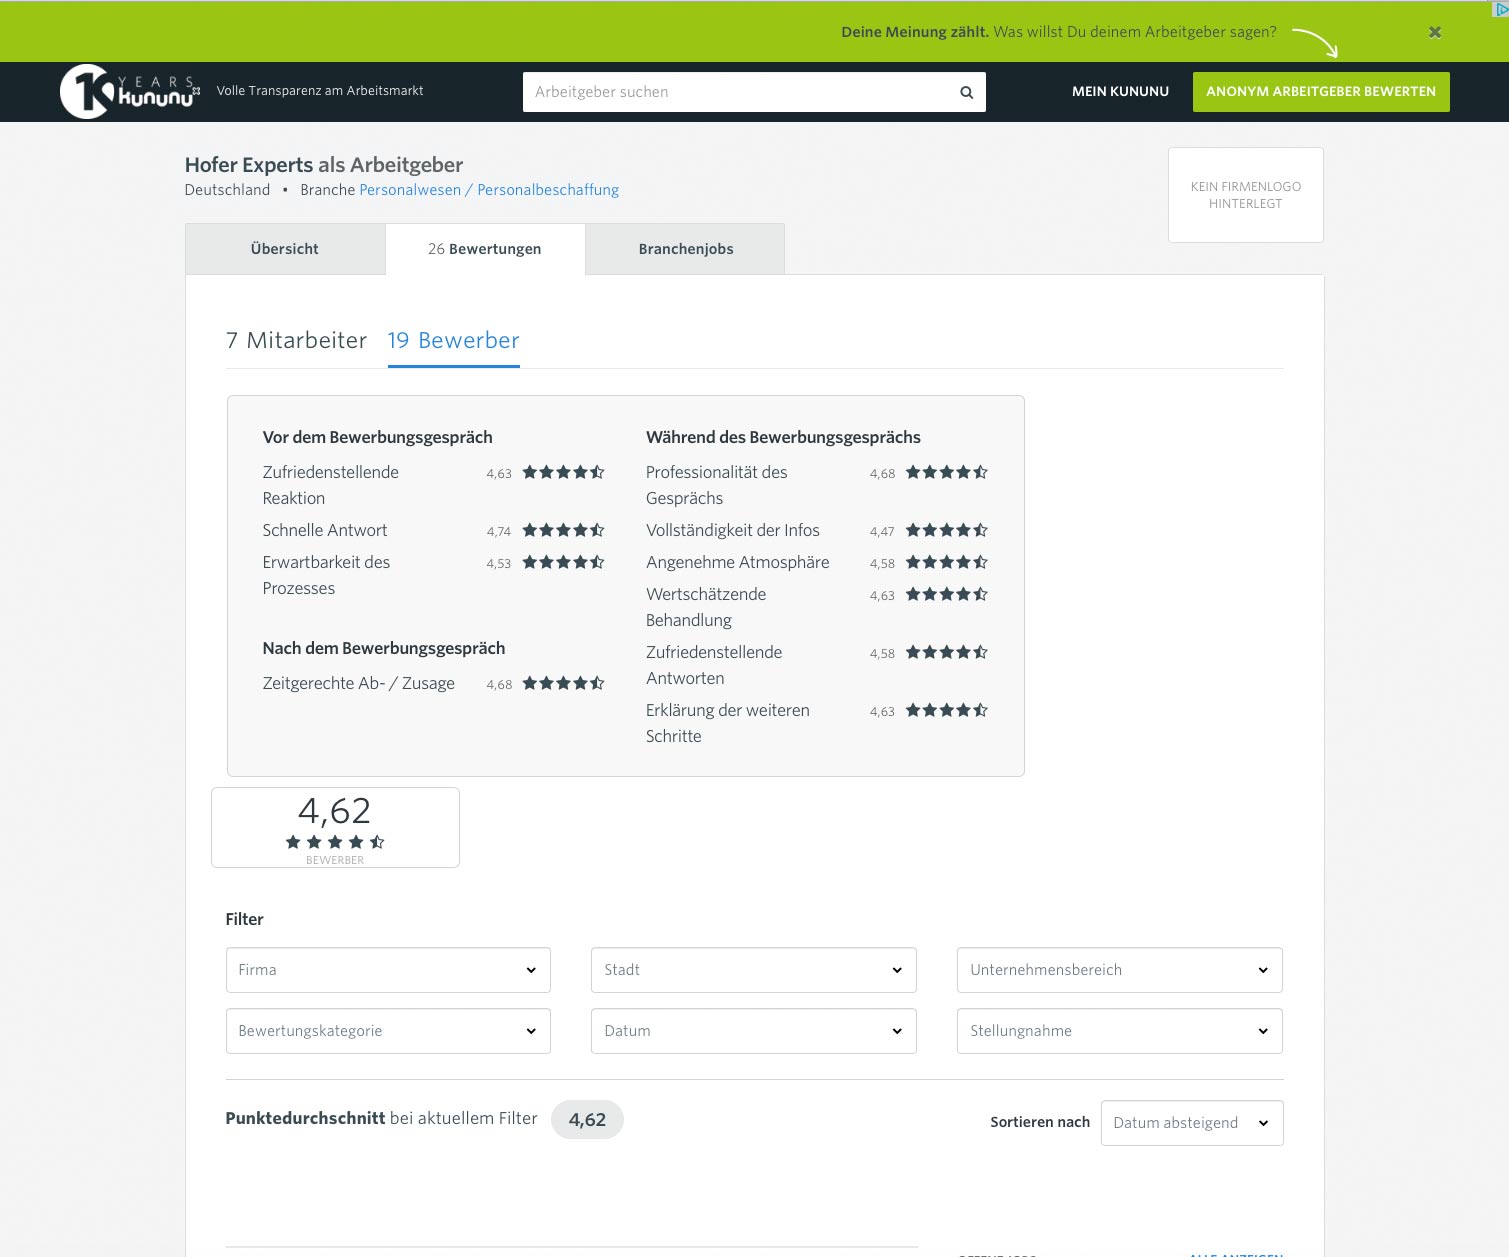Switch to the Übersicht tab
The width and height of the screenshot is (1509, 1257).
coord(285,249)
